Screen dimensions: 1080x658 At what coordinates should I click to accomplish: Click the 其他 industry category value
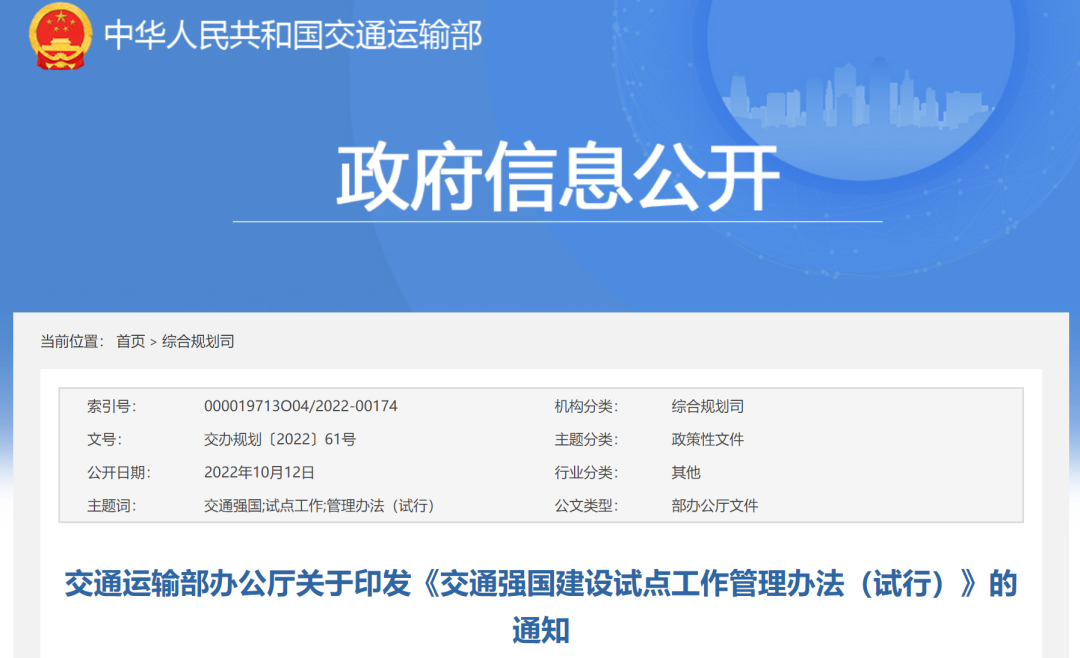point(686,472)
